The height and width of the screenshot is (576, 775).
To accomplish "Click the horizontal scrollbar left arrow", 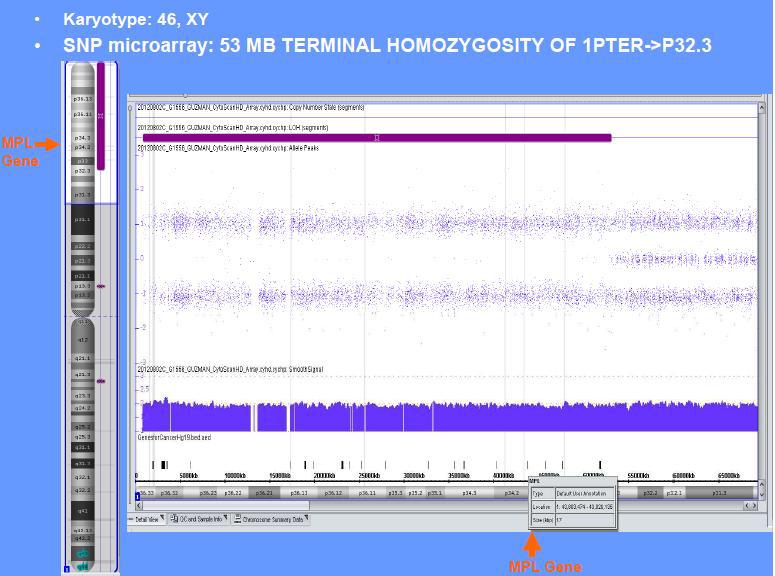I will pyautogui.click(x=139, y=505).
